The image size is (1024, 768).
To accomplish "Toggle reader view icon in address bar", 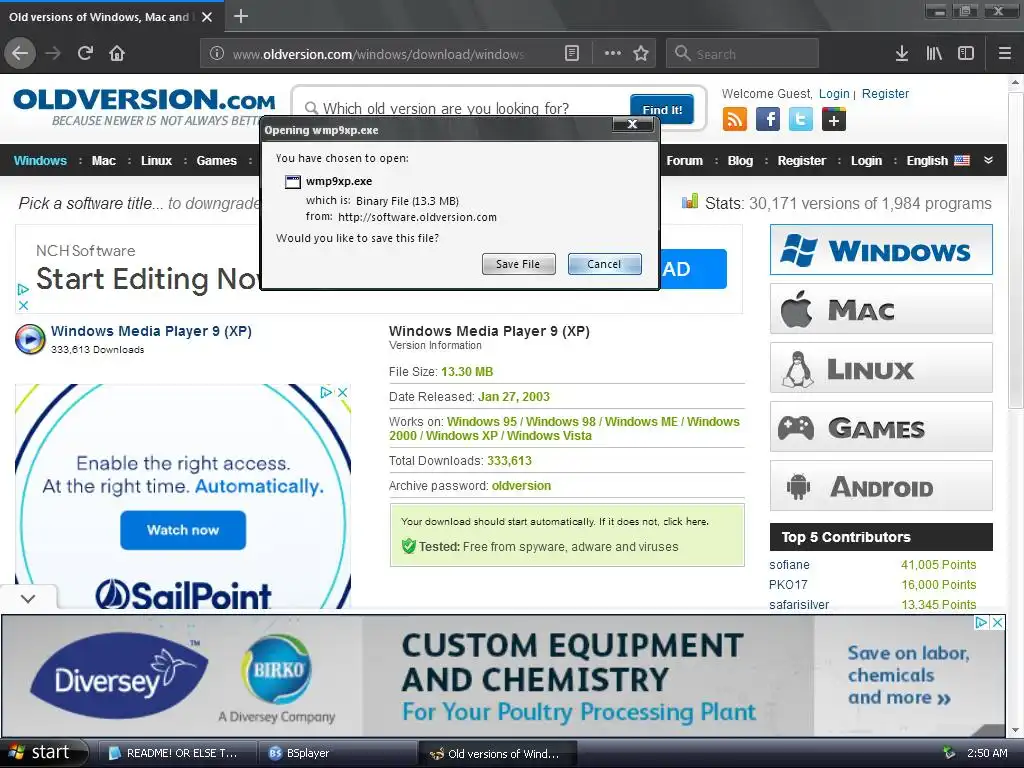I will [572, 54].
